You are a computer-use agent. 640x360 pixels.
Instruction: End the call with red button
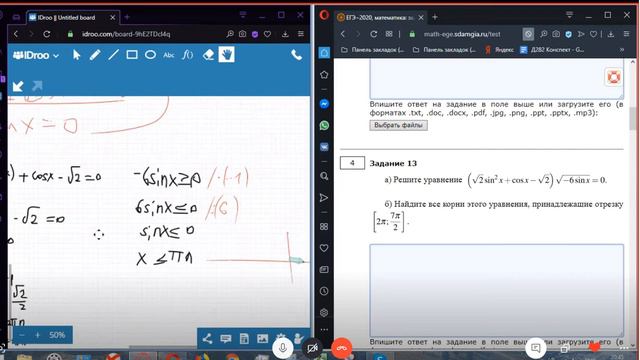pyautogui.click(x=342, y=348)
